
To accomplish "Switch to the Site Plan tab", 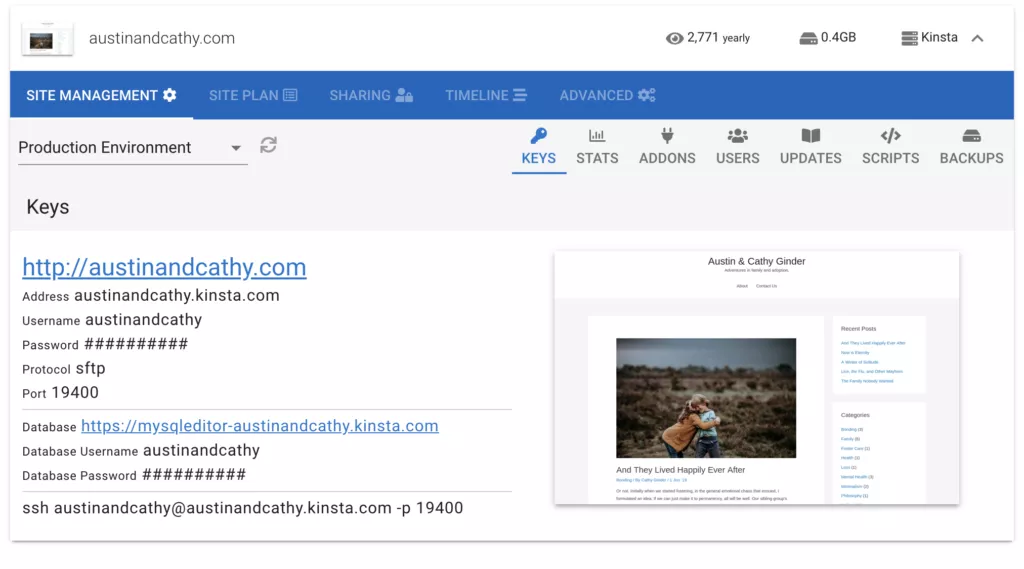I will pyautogui.click(x=253, y=95).
